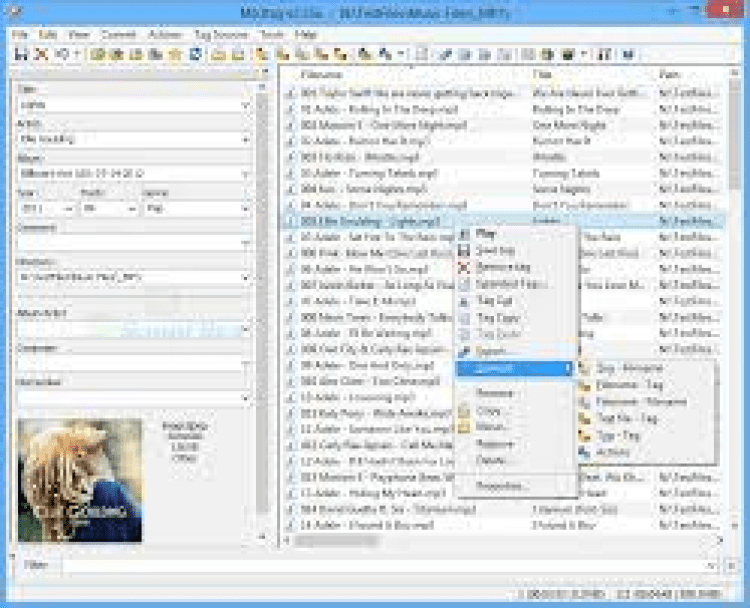Click the red X Remove tag toolbar icon

[x=41, y=54]
